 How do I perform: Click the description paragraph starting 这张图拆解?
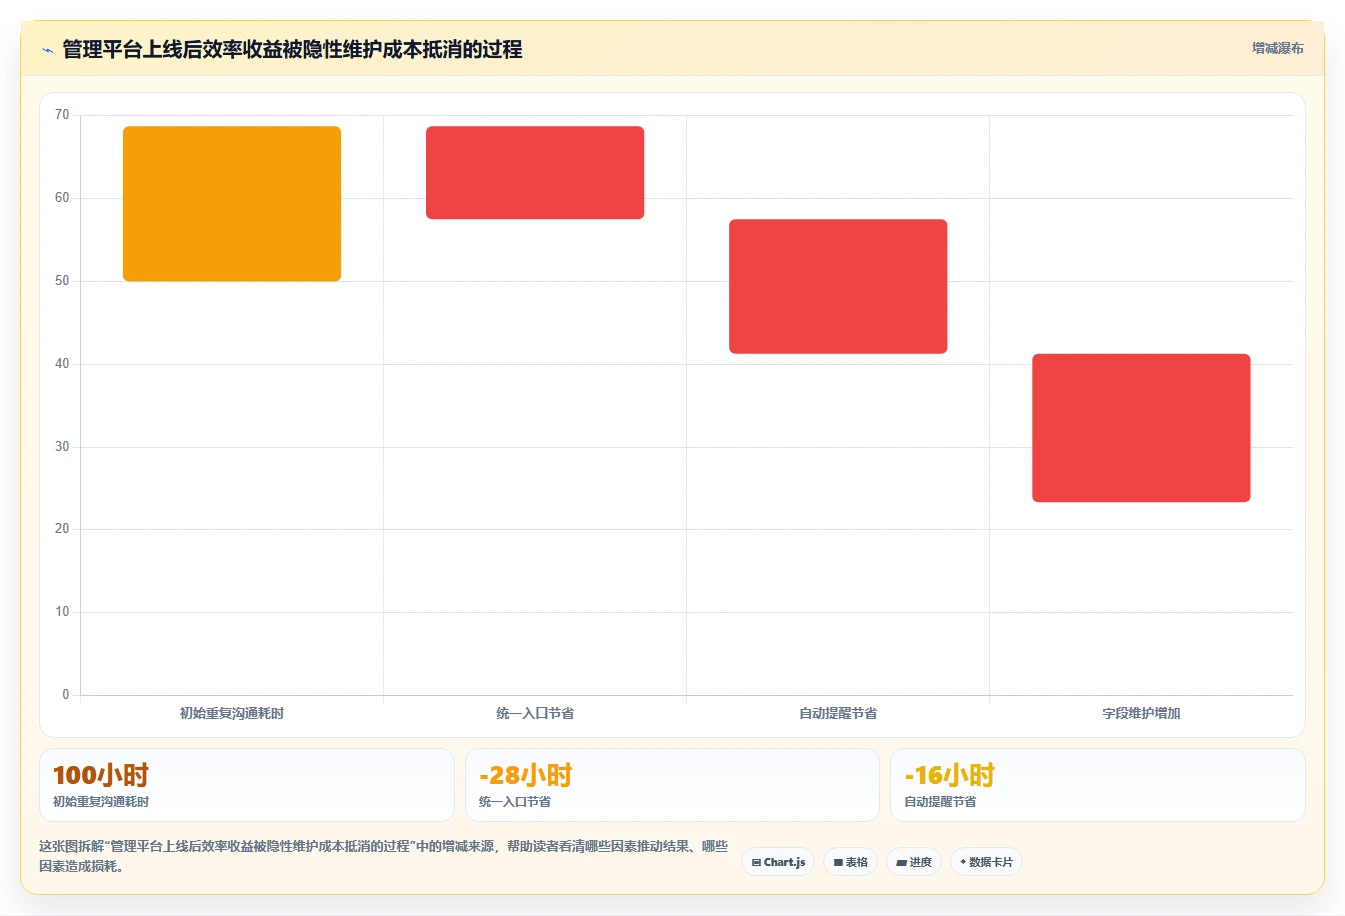tap(383, 856)
